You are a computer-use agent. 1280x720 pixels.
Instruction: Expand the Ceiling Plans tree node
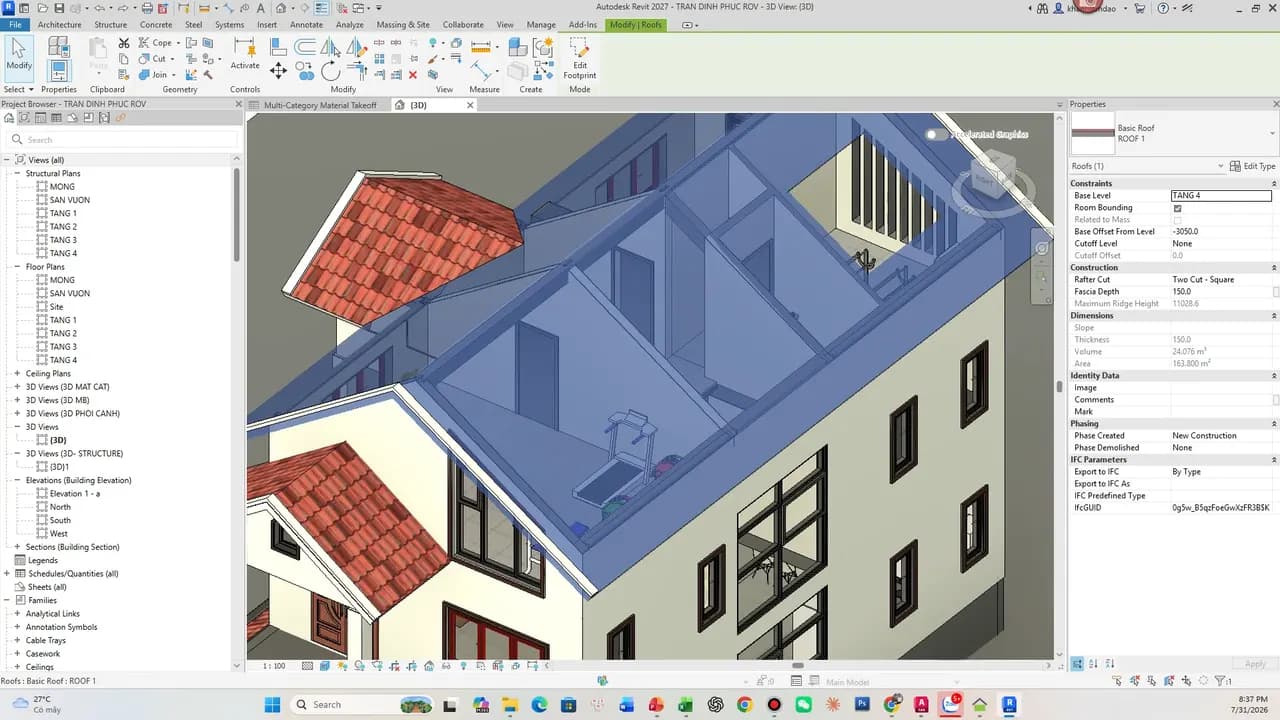(17, 373)
